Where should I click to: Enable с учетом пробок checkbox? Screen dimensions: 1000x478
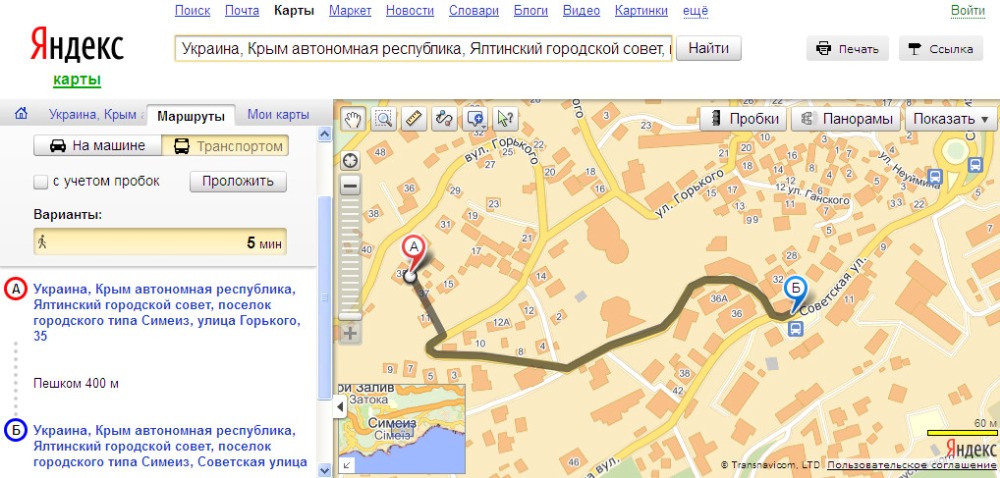point(40,182)
